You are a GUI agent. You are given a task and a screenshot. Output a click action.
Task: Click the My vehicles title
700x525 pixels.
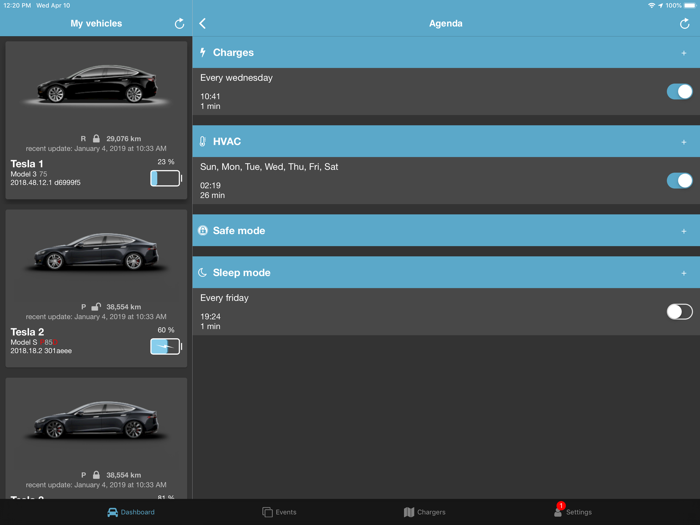coord(96,24)
